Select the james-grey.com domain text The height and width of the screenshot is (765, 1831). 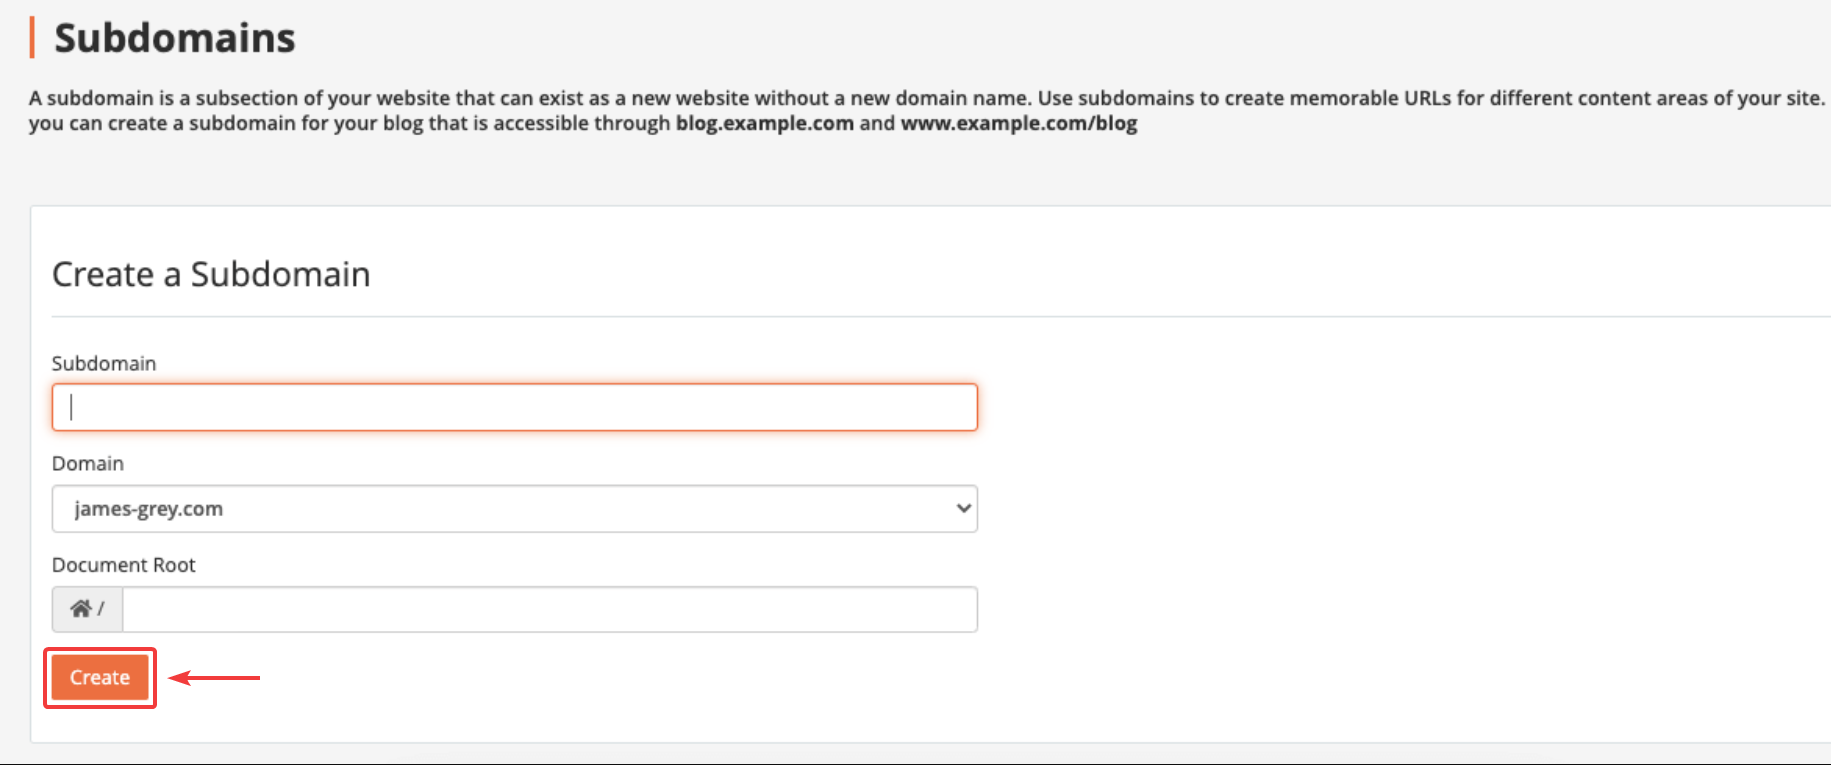coord(148,509)
